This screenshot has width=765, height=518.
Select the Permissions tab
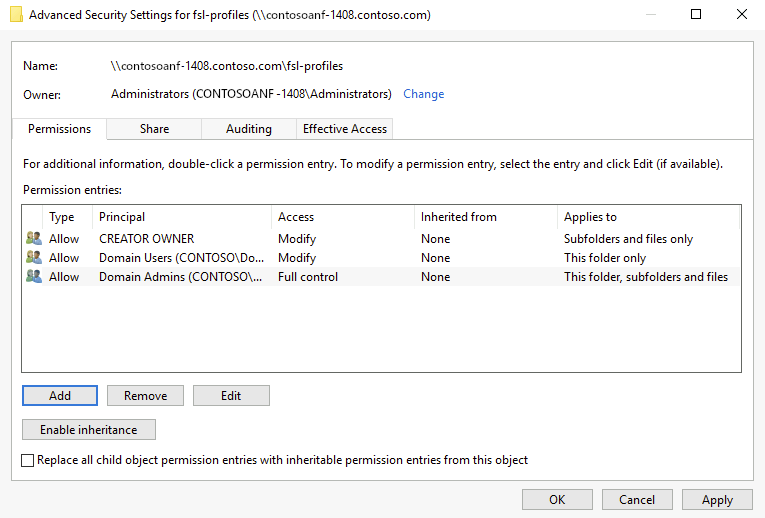[x=60, y=129]
